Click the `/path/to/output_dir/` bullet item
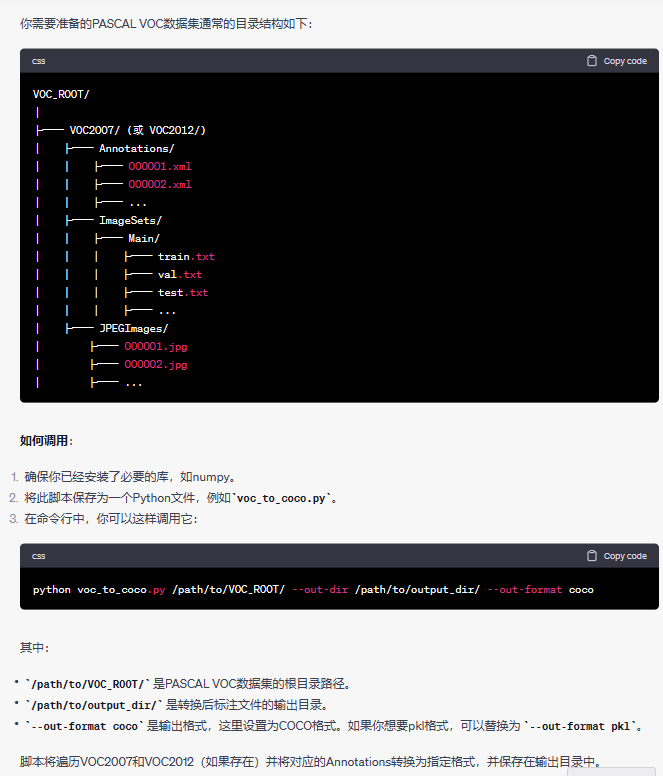Image resolution: width=663 pixels, height=776 pixels. click(x=177, y=705)
